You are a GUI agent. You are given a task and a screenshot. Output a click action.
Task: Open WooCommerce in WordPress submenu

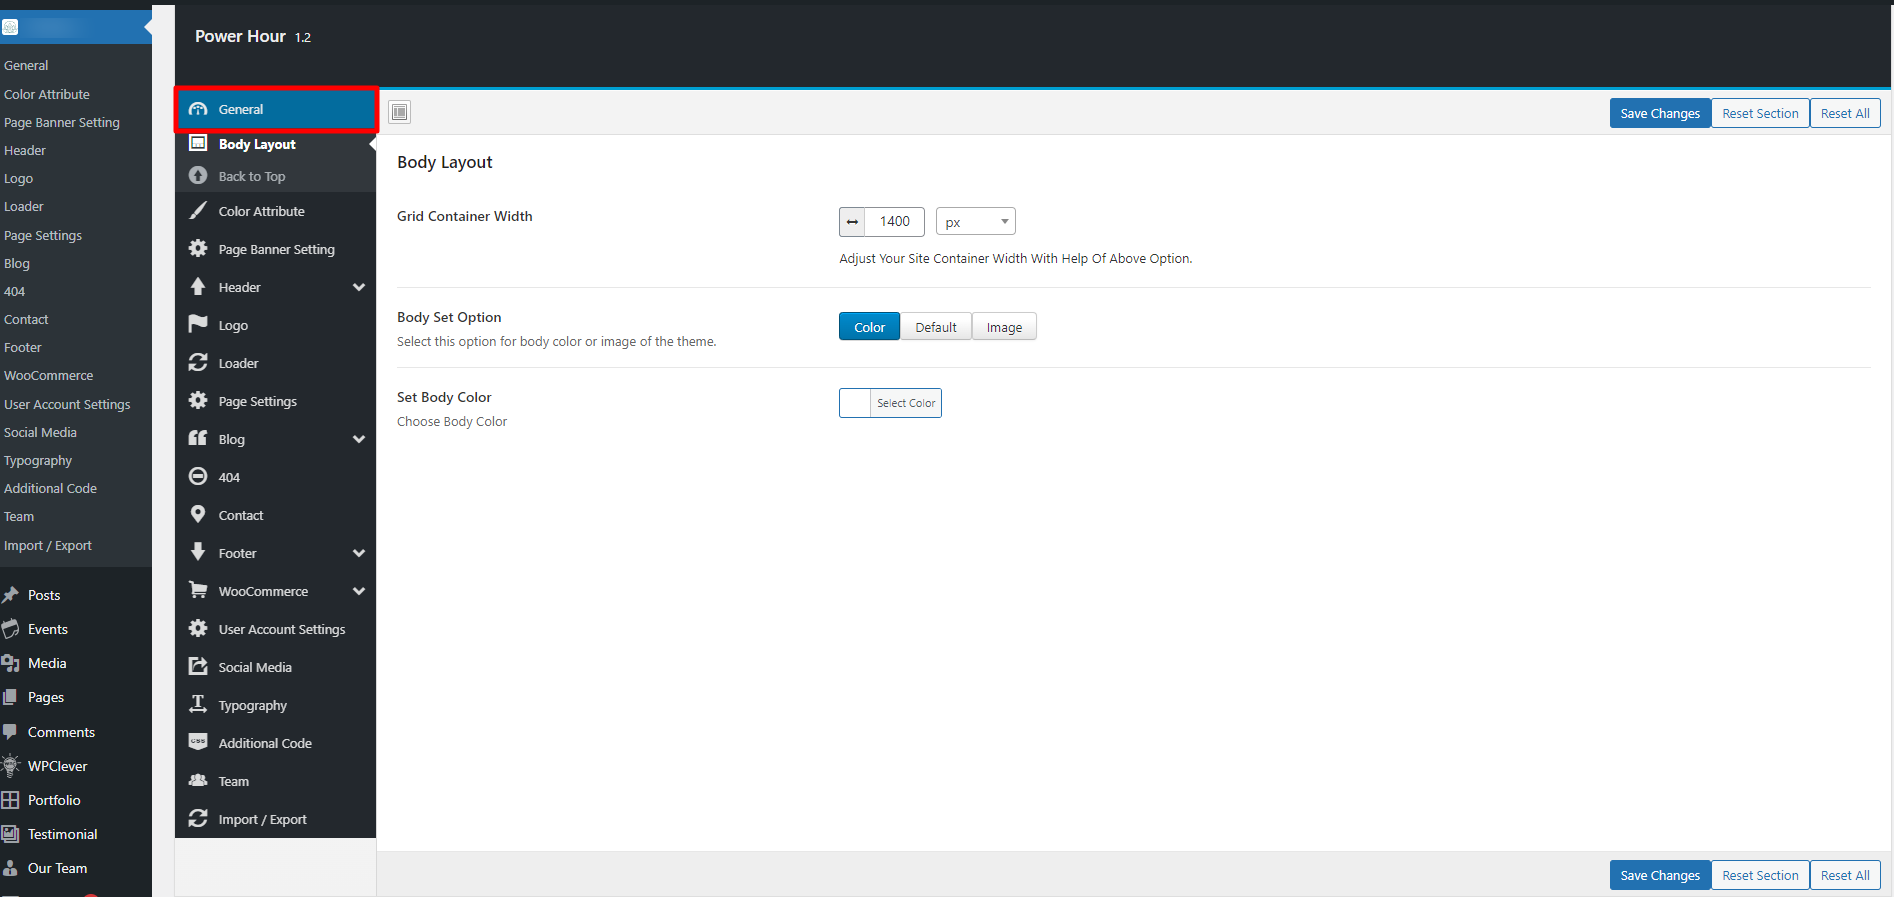pos(48,375)
